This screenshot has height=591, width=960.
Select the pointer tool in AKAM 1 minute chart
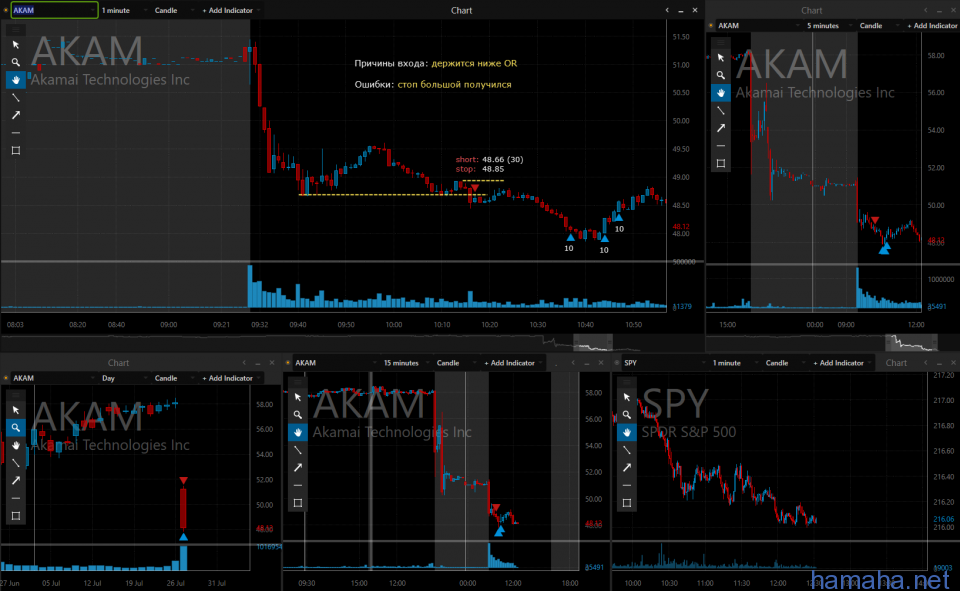pyautogui.click(x=16, y=45)
